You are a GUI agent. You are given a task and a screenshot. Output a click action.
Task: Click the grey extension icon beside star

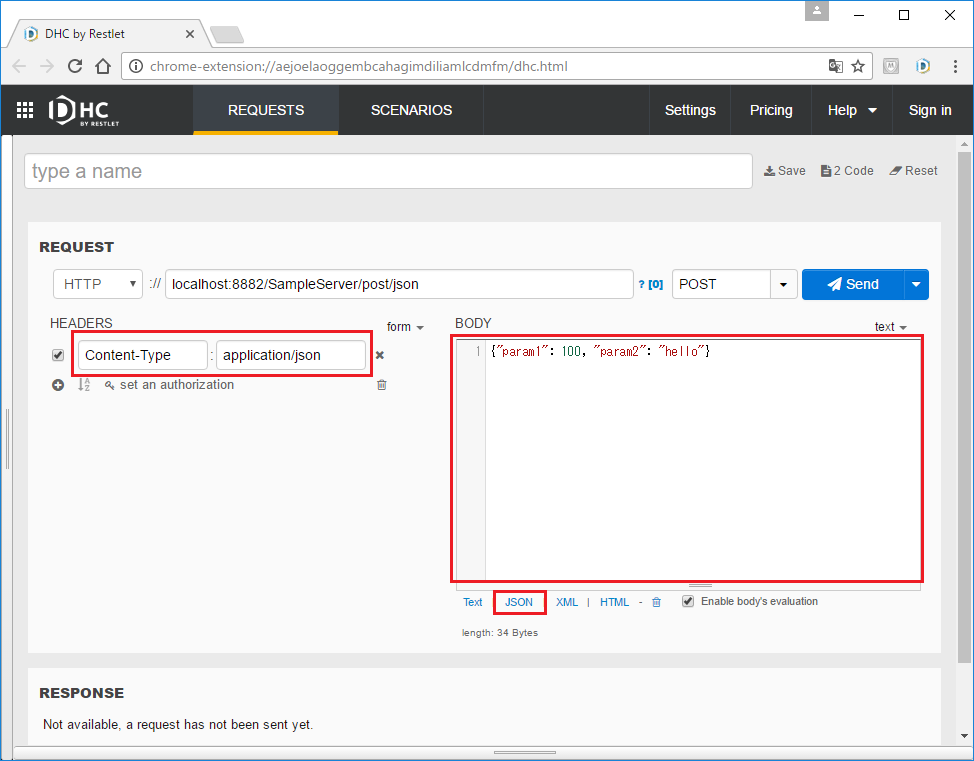point(891,66)
